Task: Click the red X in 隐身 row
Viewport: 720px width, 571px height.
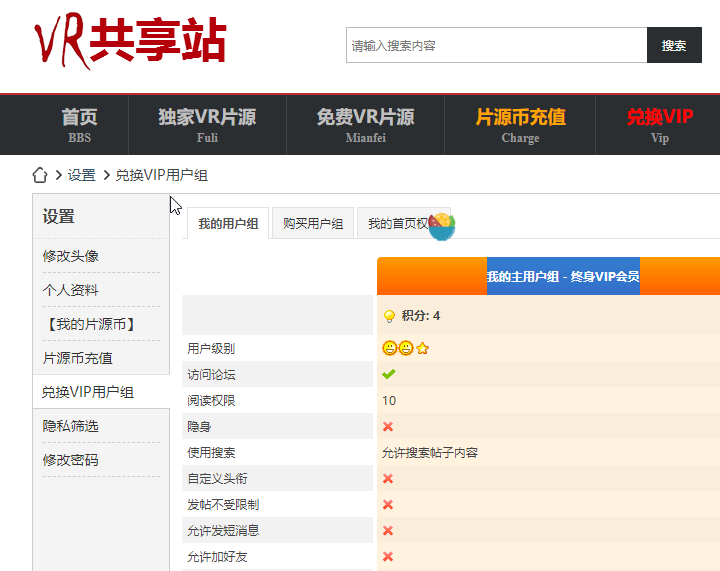Action: (x=388, y=426)
